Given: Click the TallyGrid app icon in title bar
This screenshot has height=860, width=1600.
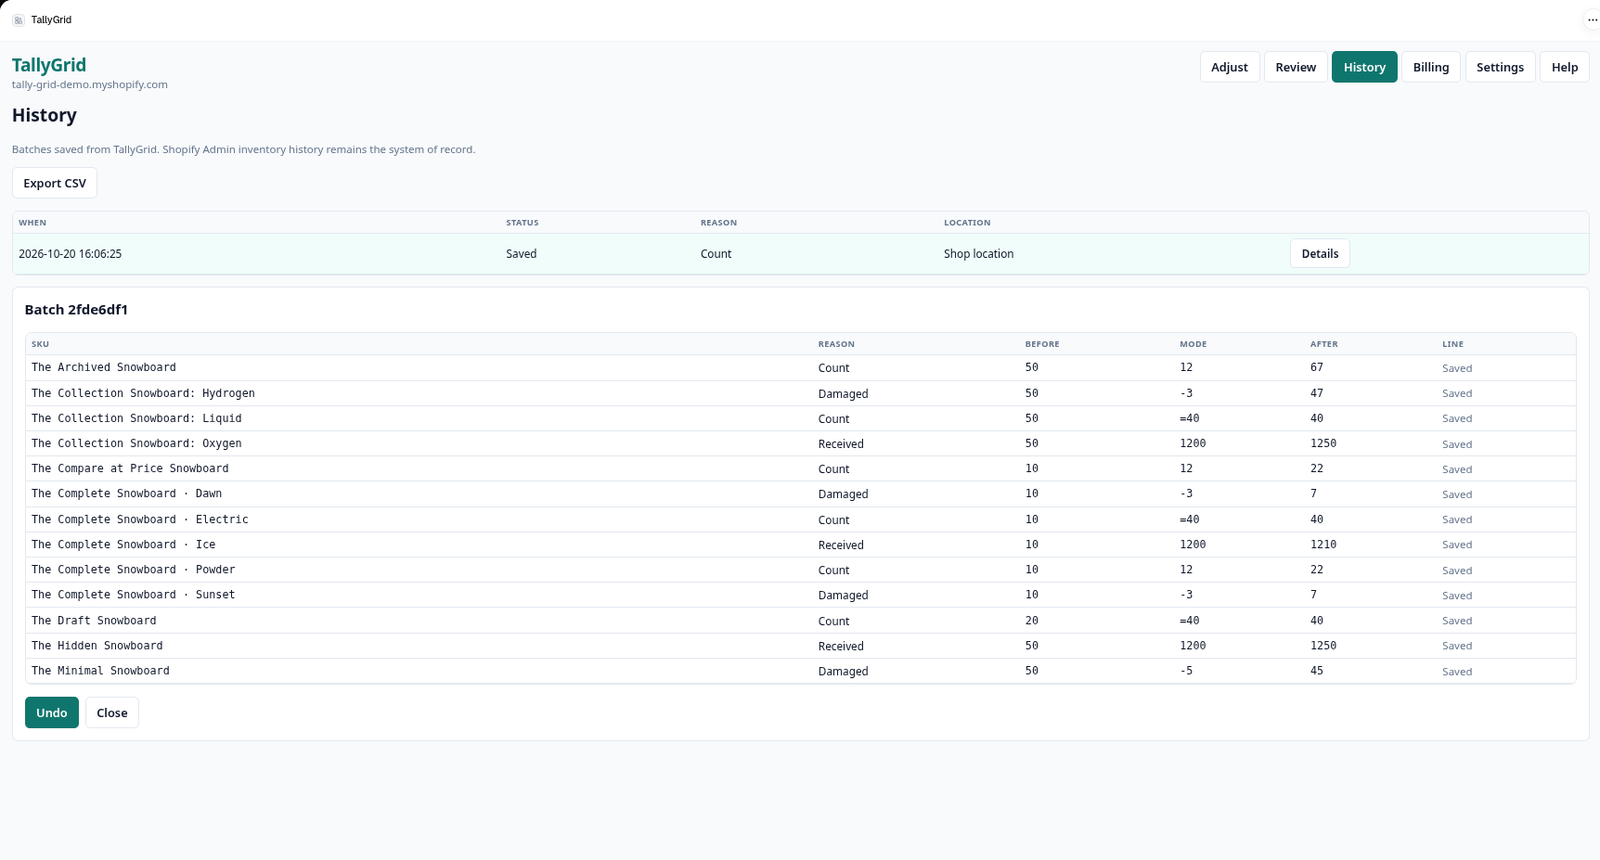Looking at the screenshot, I should tap(18, 20).
